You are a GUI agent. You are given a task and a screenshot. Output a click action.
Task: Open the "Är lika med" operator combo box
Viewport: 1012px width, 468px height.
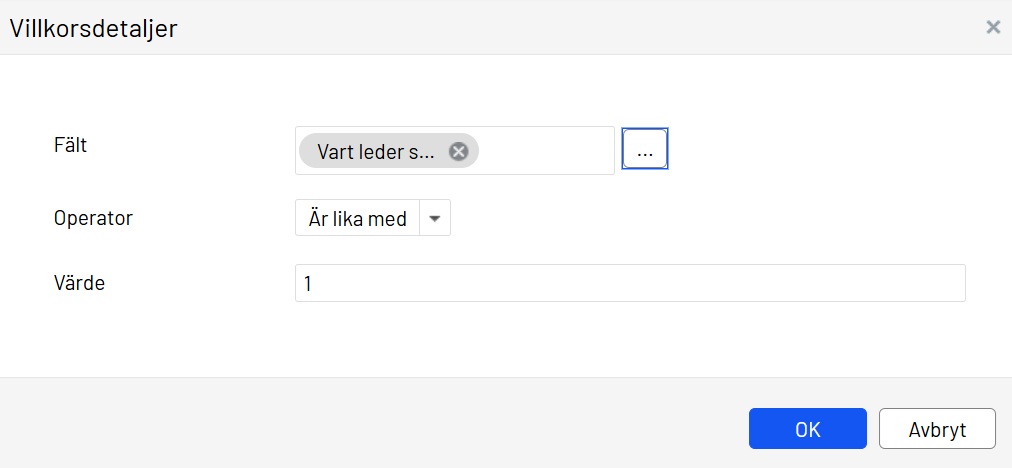point(358,218)
